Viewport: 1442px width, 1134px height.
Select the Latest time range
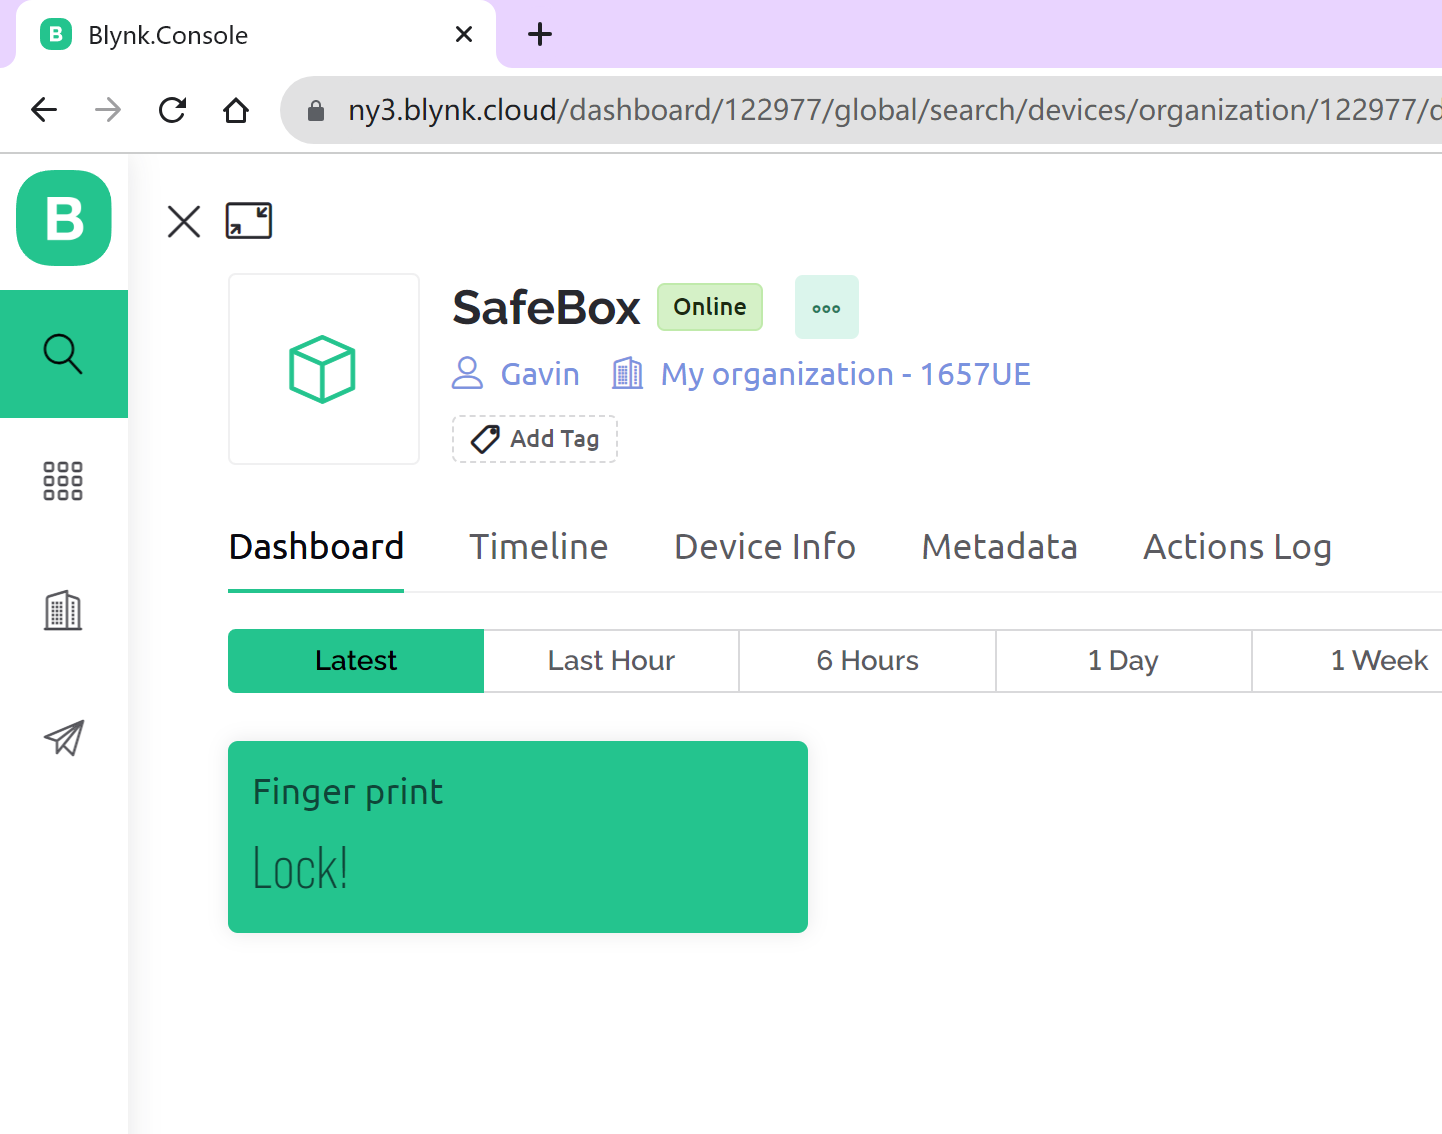[356, 661]
